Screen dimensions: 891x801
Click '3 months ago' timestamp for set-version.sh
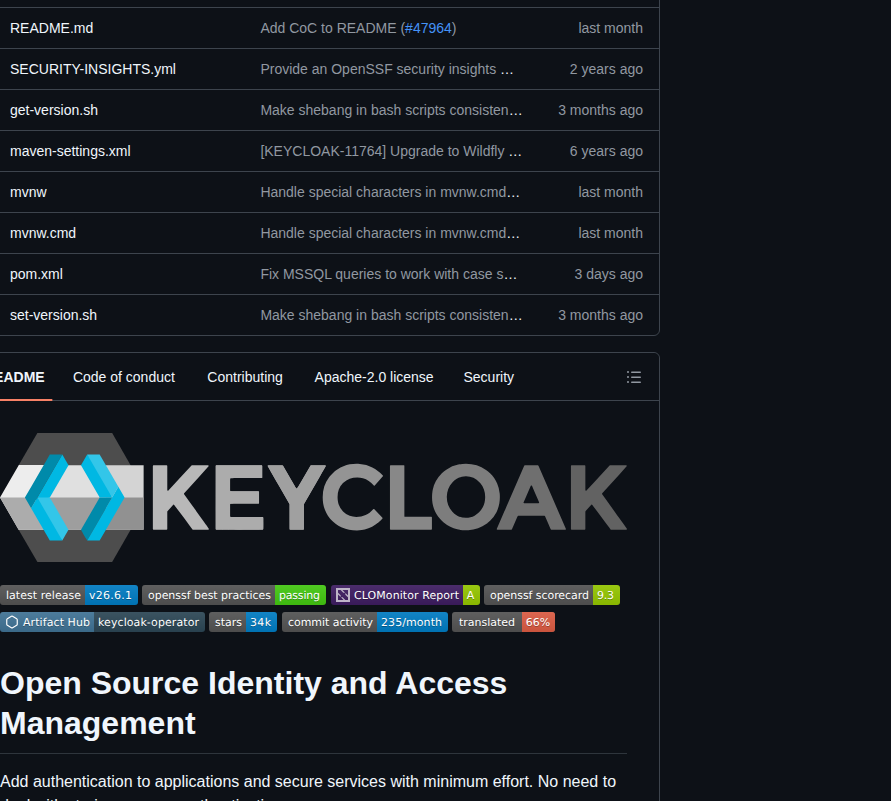click(601, 315)
